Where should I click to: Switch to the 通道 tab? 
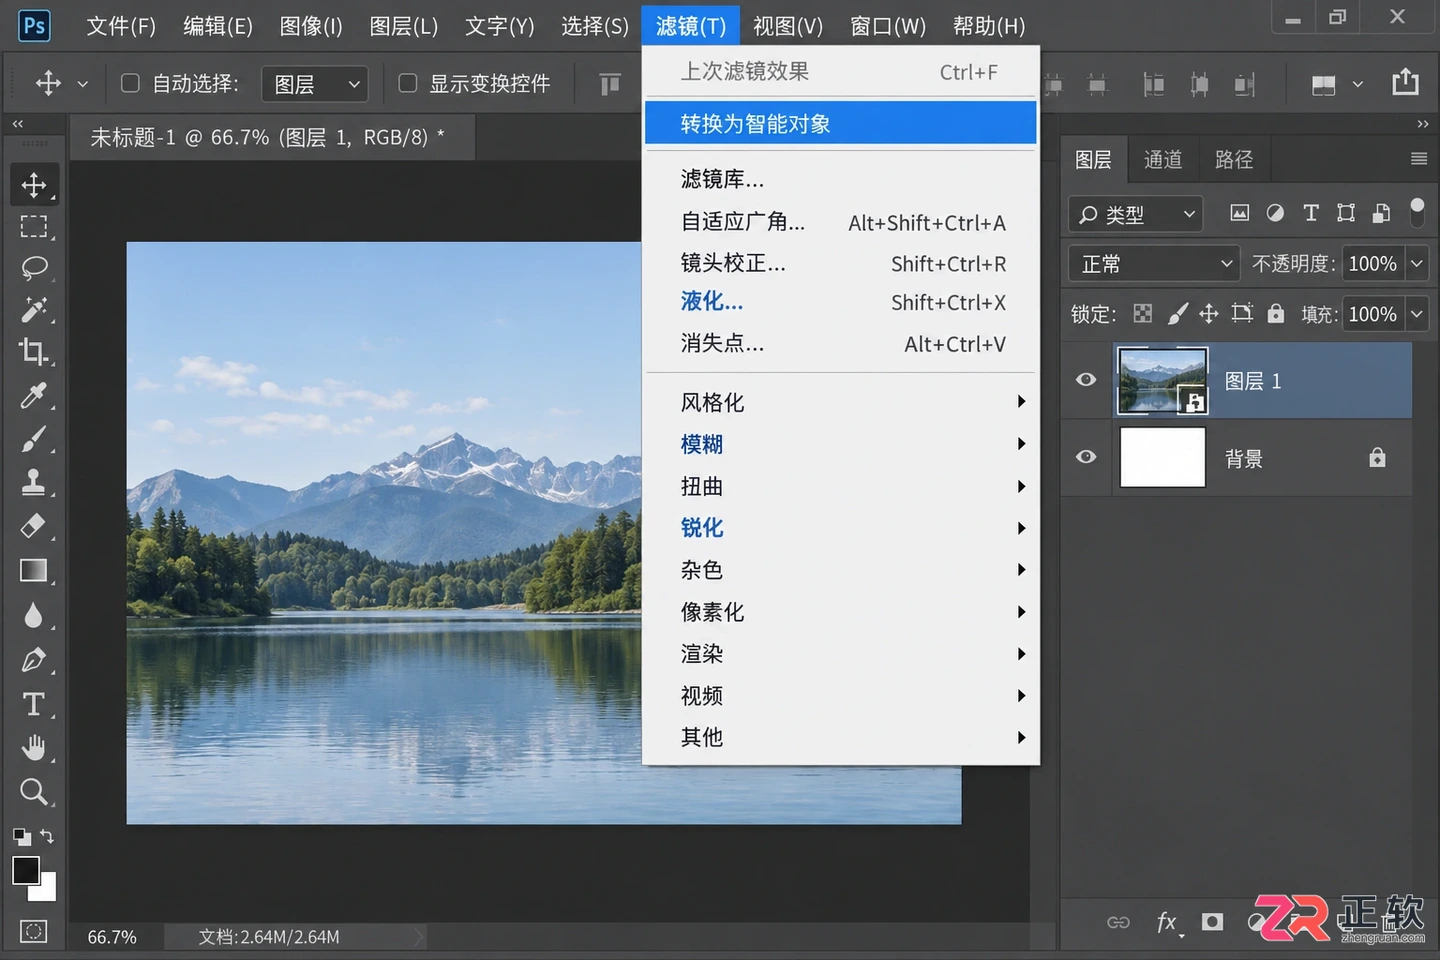tap(1163, 160)
